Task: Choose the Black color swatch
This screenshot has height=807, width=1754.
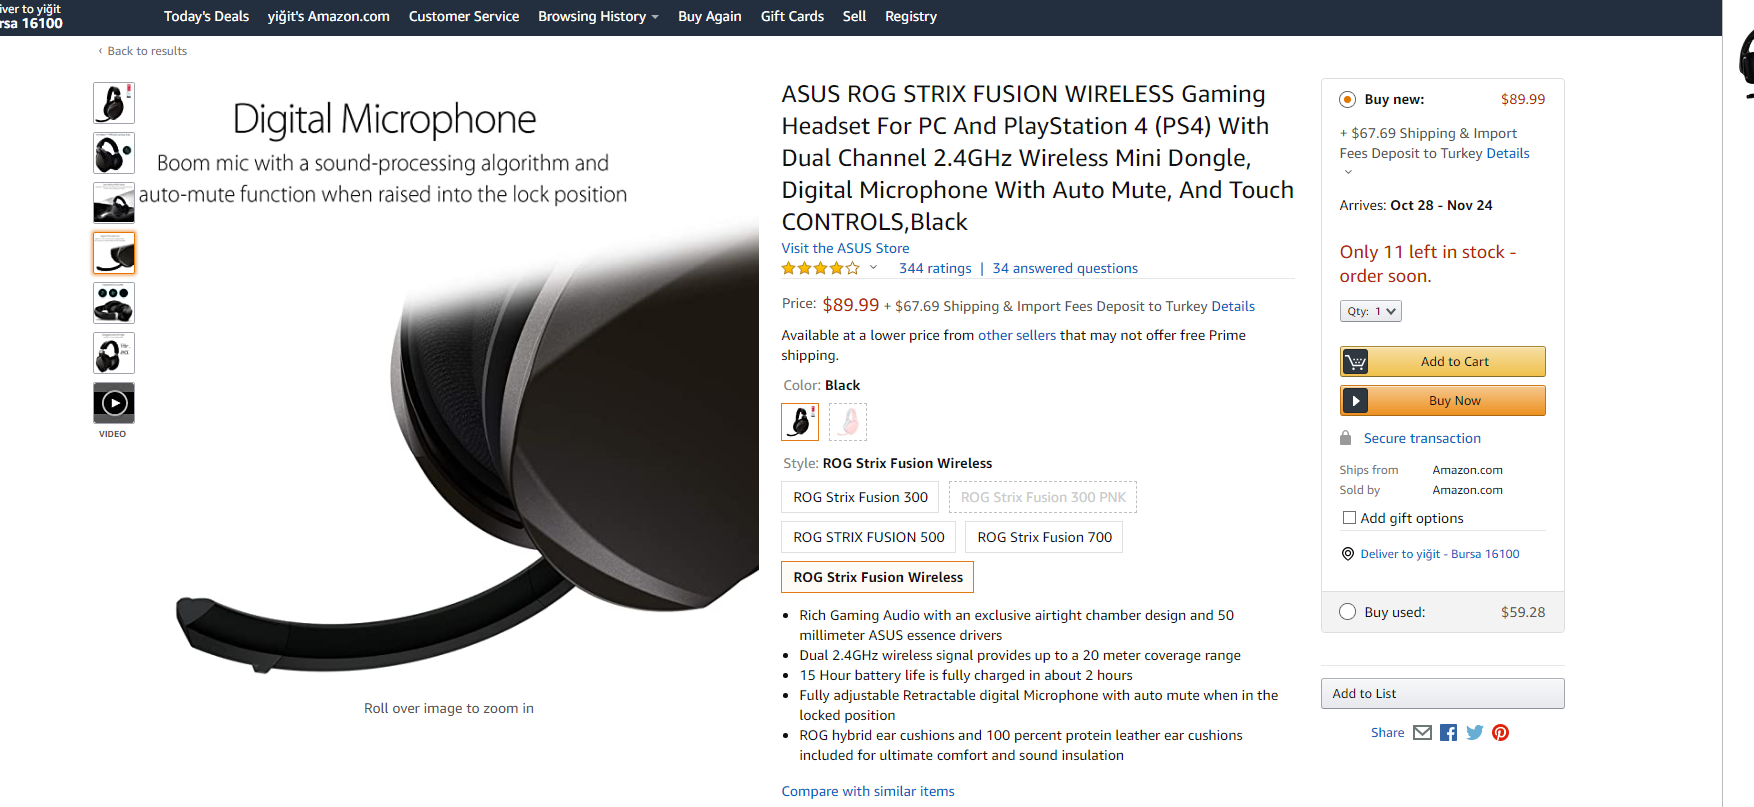Action: click(800, 422)
